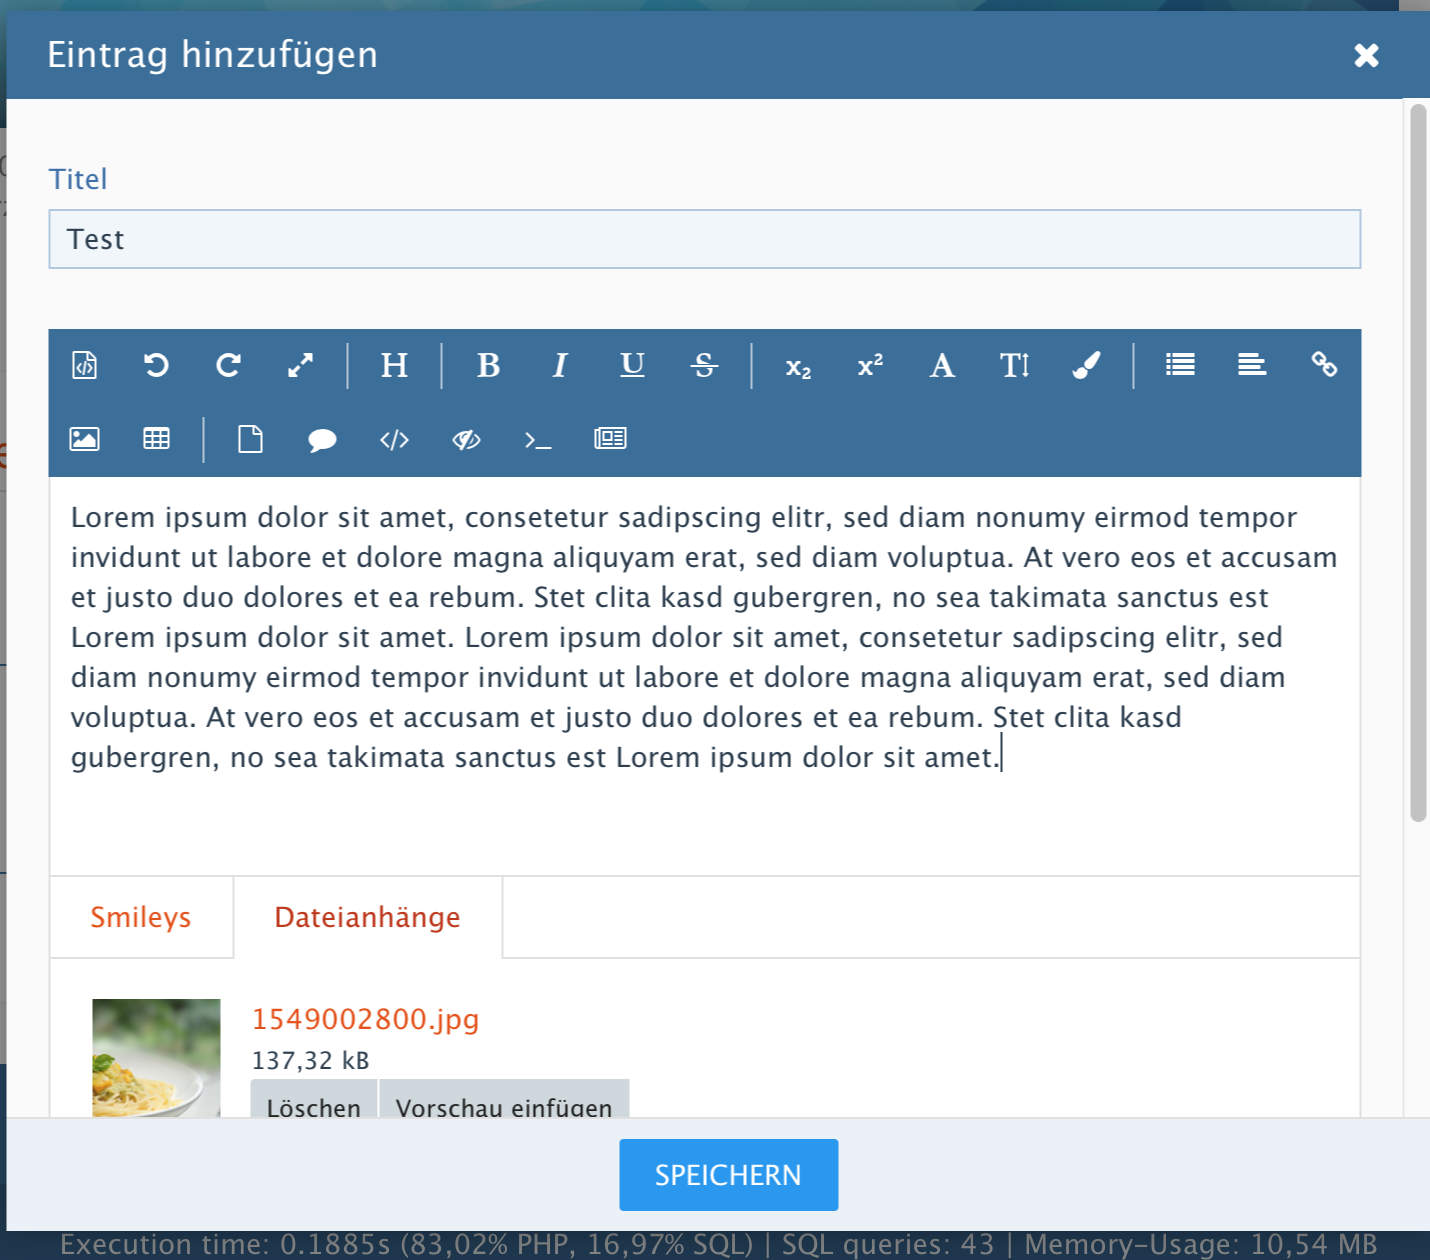
Task: Open the heading size dropdown
Action: [x=394, y=365]
